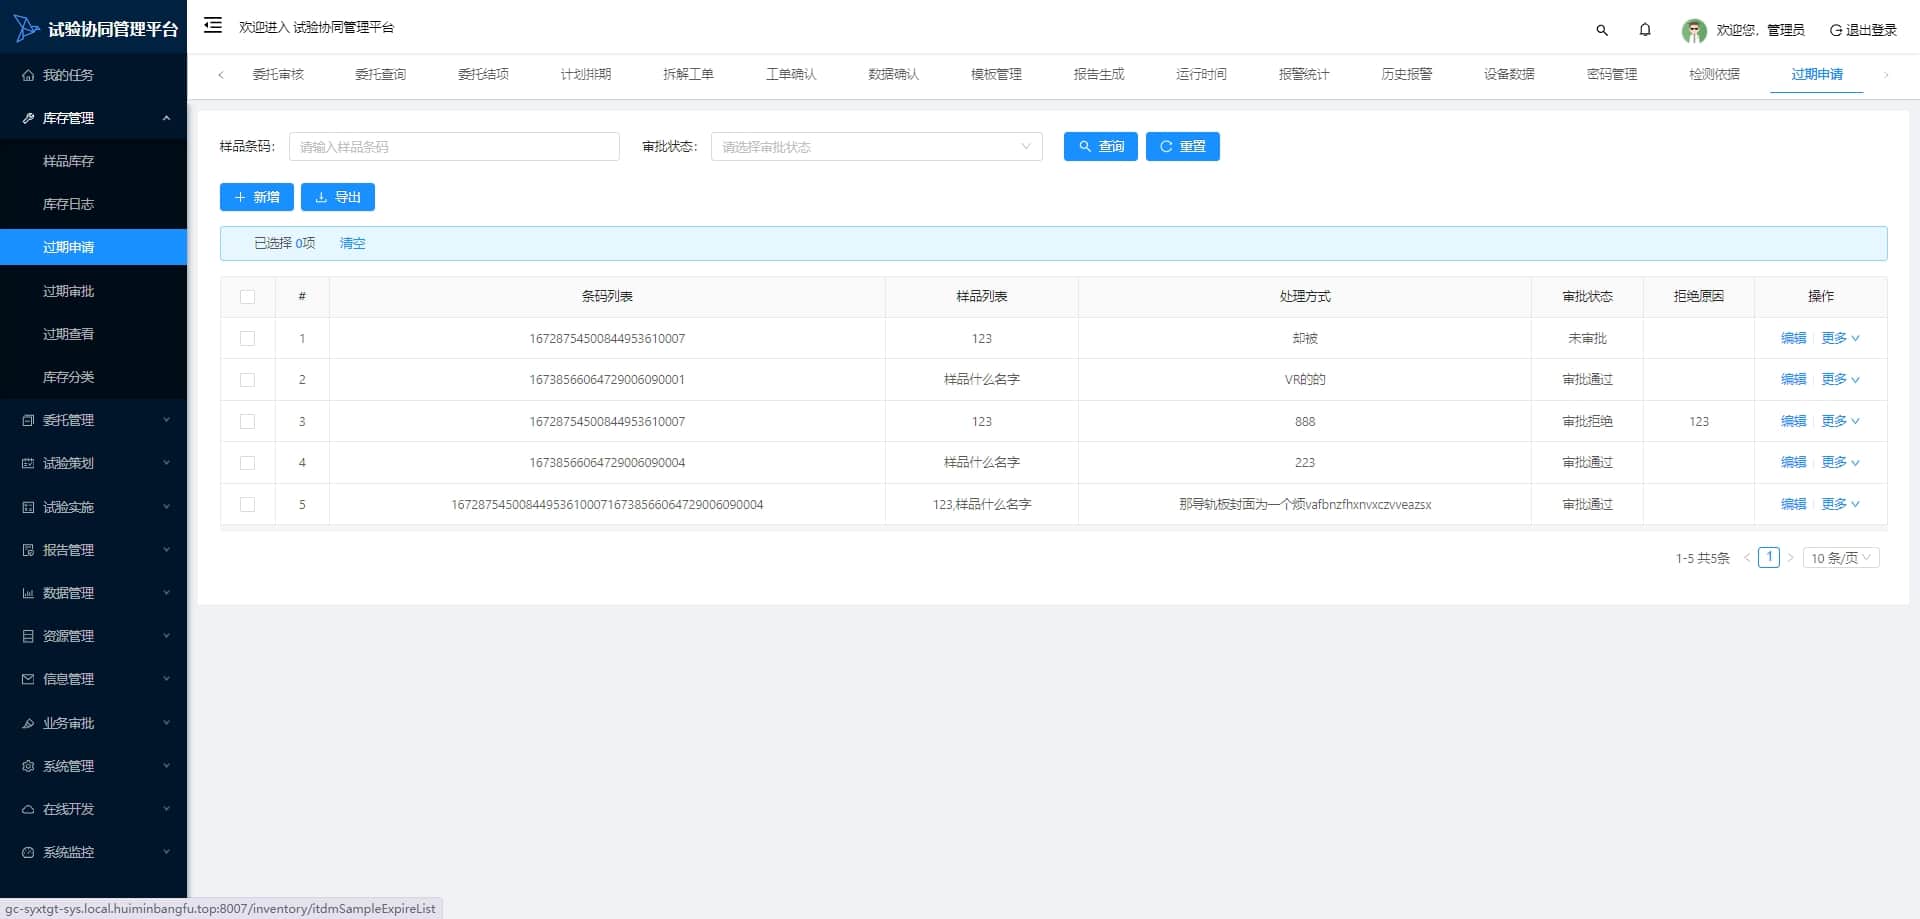The image size is (1920, 919).
Task: Open the 审批状态 dropdown
Action: 876,147
